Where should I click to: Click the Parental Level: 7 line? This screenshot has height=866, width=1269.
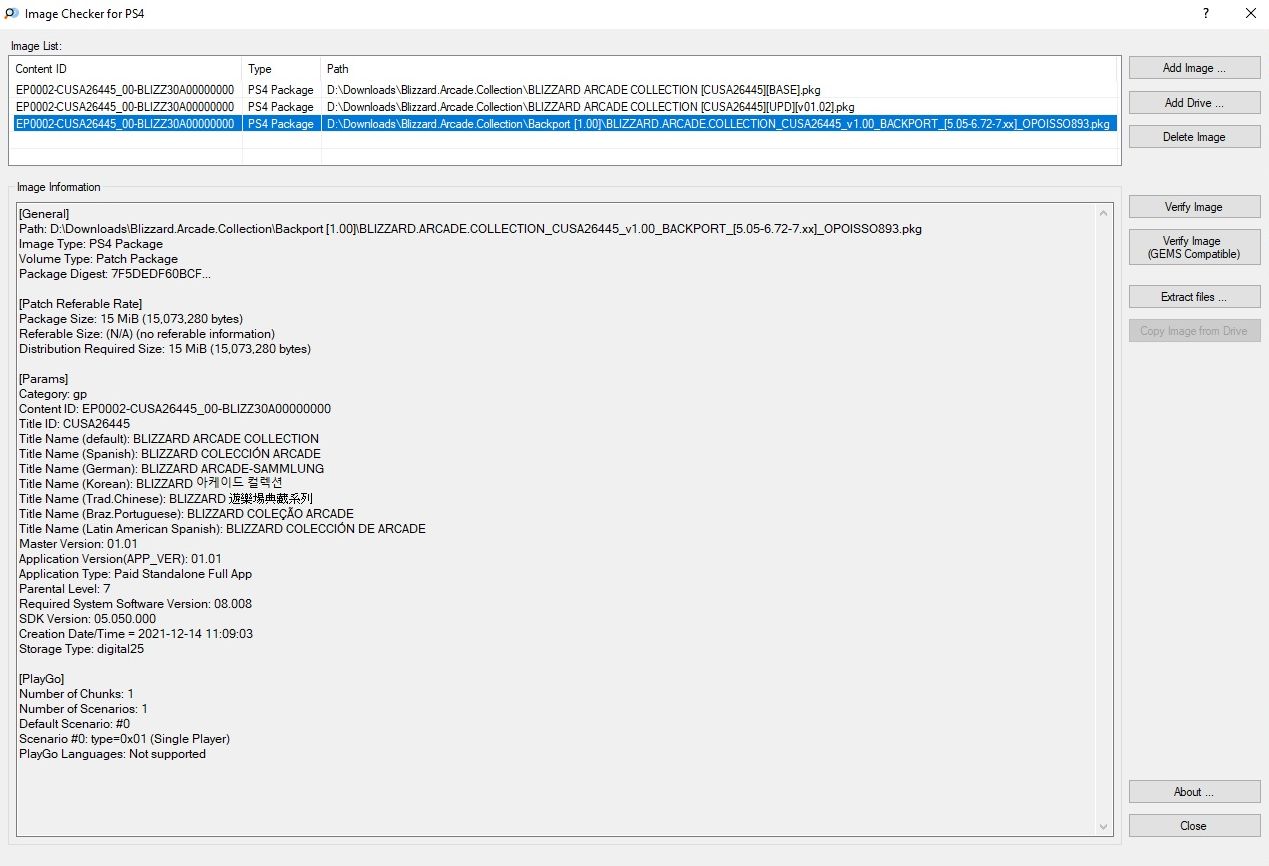click(64, 589)
